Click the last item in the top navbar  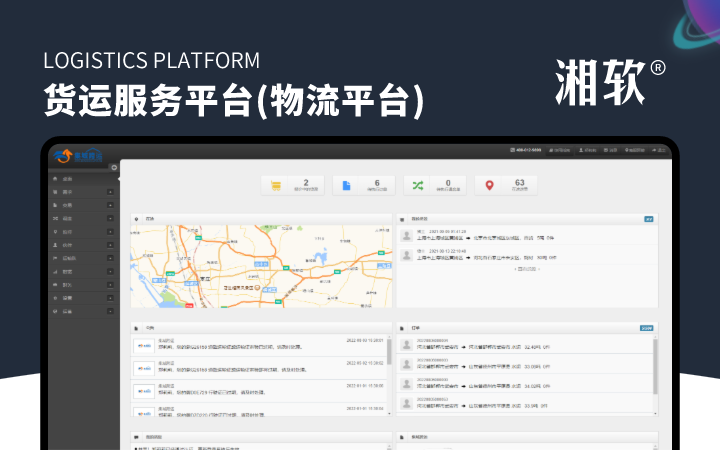(x=658, y=151)
